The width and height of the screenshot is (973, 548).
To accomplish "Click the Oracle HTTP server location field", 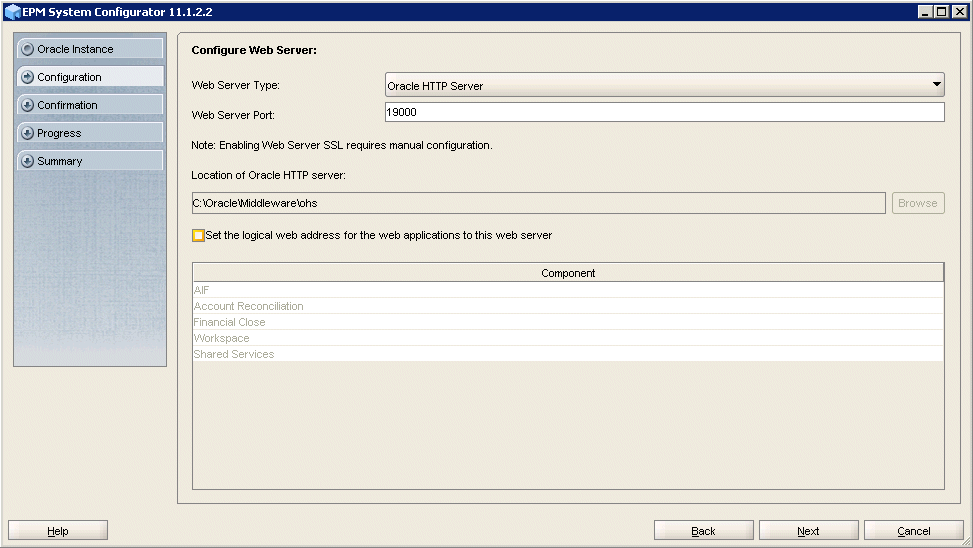I will pyautogui.click(x=538, y=203).
